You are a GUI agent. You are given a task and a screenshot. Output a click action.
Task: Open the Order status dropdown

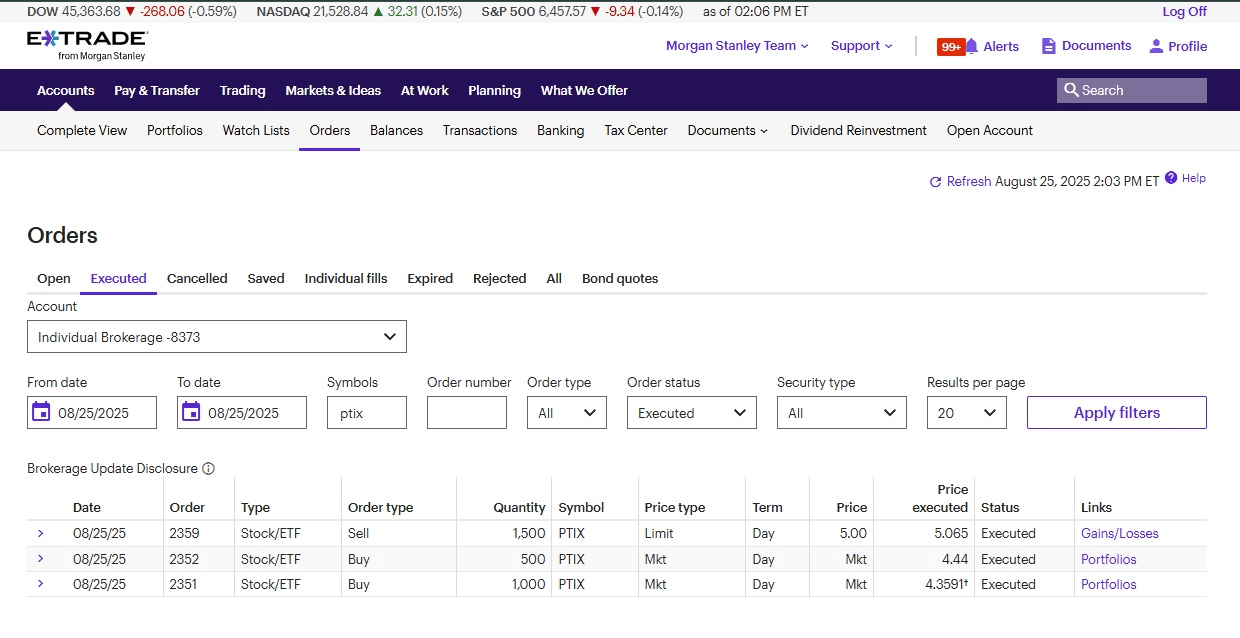691,413
